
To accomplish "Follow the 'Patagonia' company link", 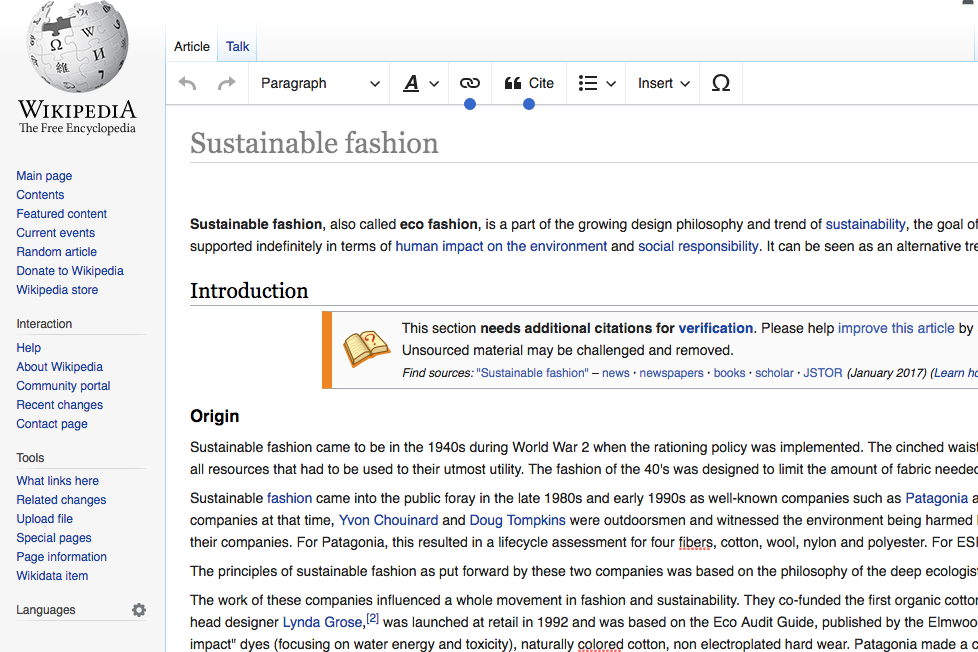I will point(936,499).
